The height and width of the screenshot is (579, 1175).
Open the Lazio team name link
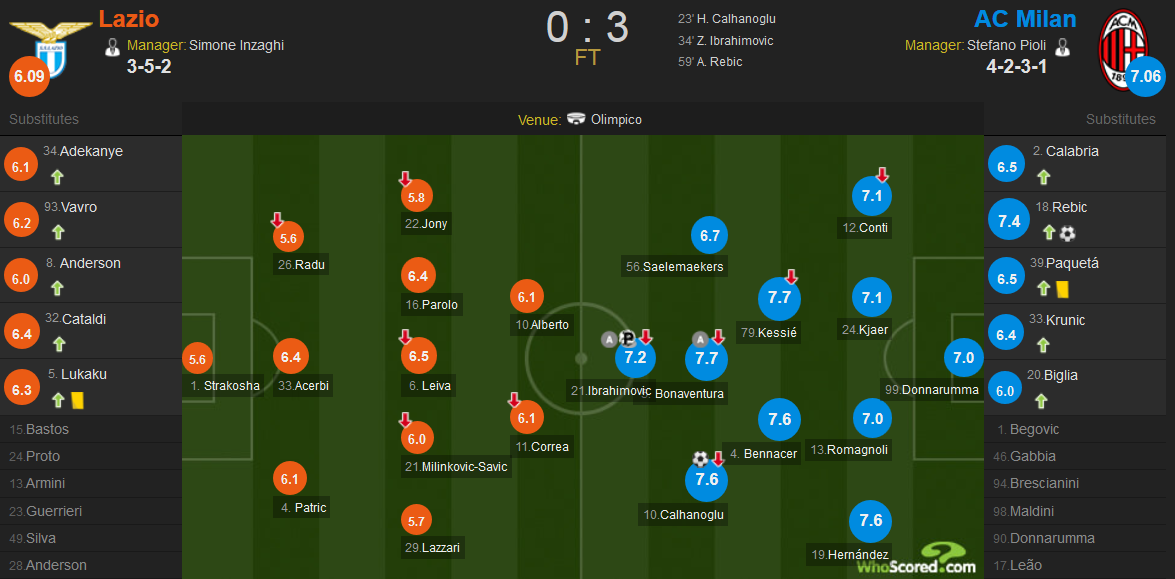point(129,18)
